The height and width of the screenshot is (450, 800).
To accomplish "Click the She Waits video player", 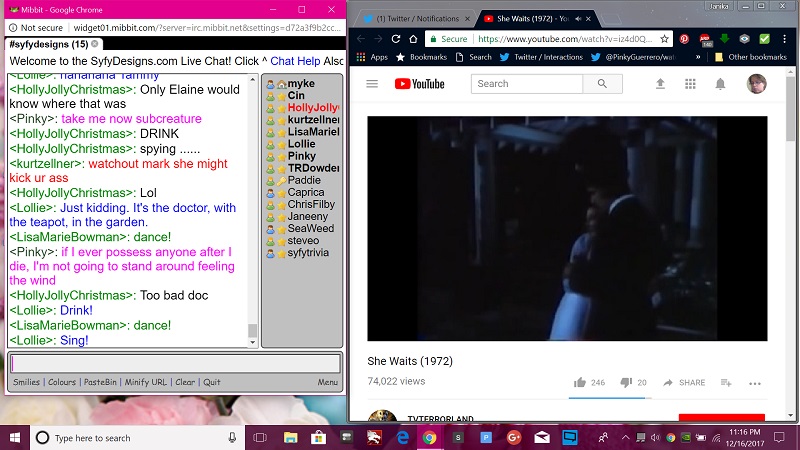I will 567,229.
